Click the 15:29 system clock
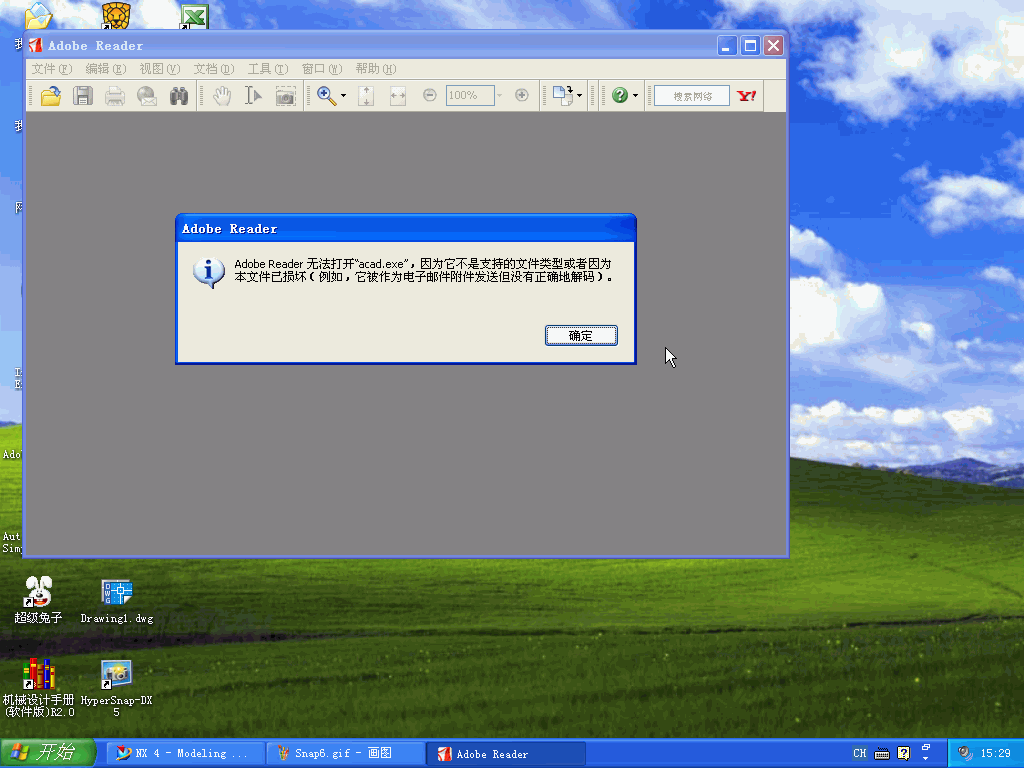Screen dimensions: 1024x768 pos(996,754)
